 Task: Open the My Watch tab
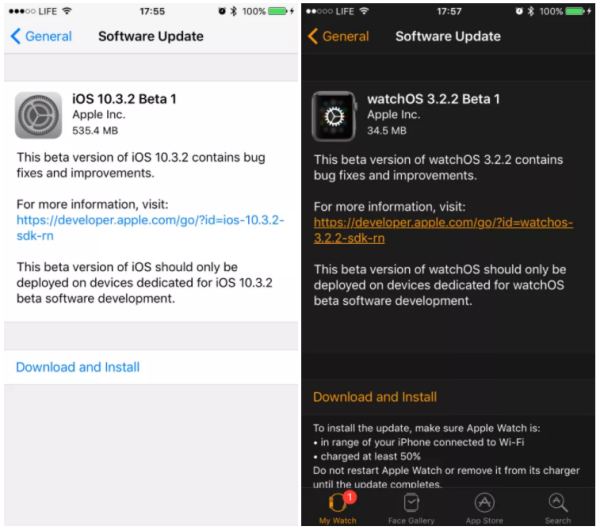[x=336, y=506]
